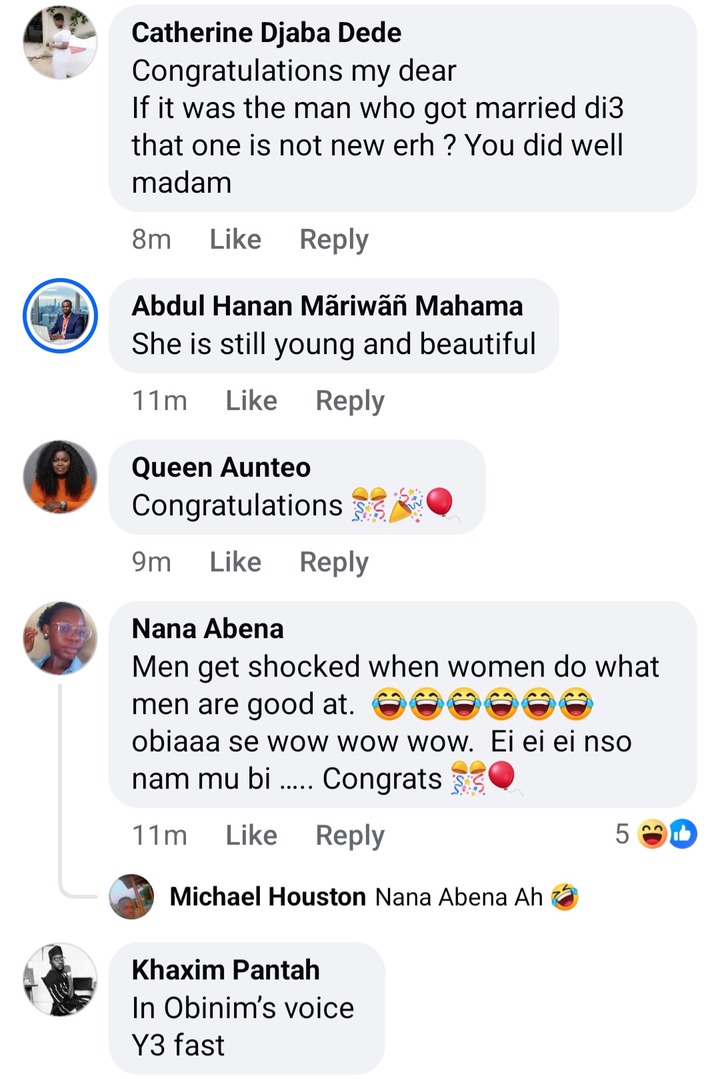The image size is (720, 1079).
Task: Reply to Catherine Djaba Dede's comment
Action: point(334,240)
